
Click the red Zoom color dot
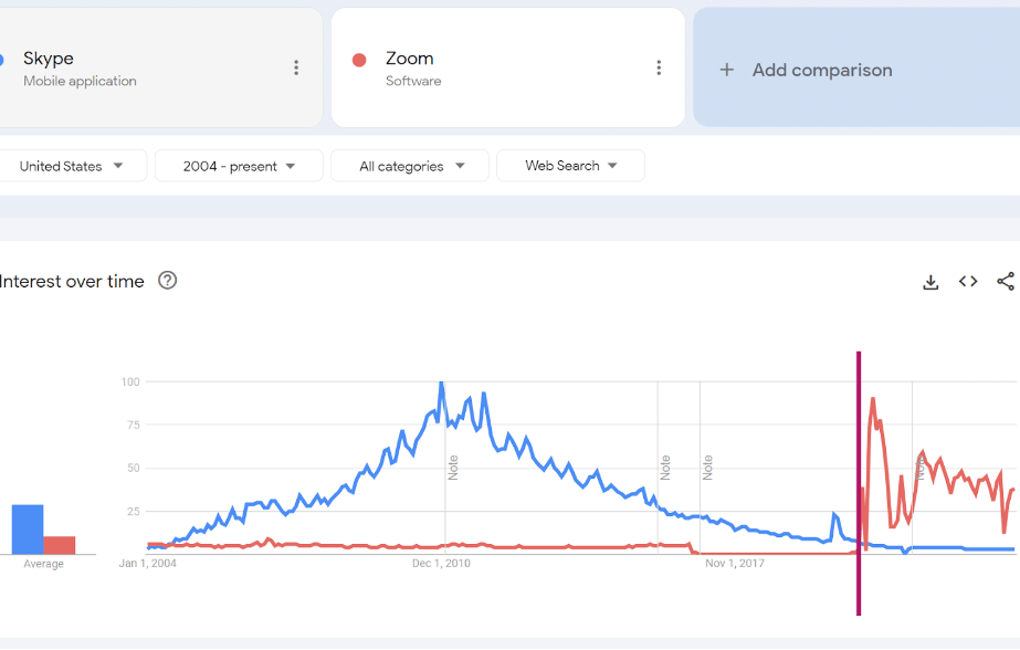360,60
